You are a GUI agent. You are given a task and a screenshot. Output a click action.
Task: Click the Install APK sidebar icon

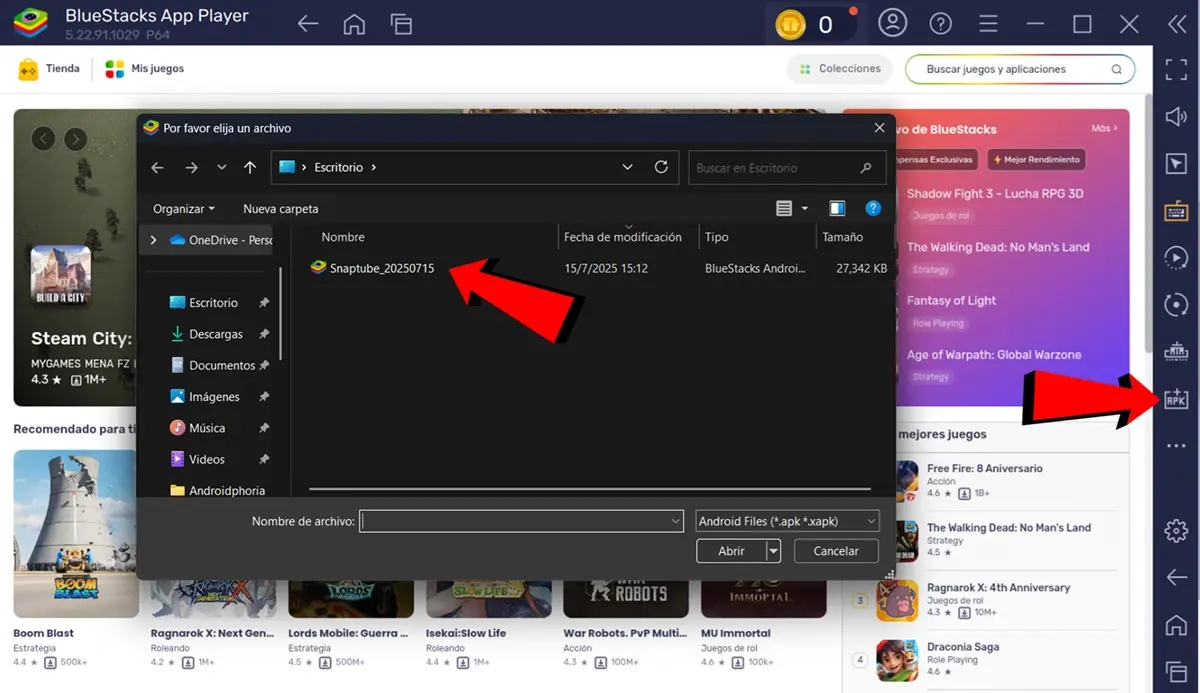1176,400
